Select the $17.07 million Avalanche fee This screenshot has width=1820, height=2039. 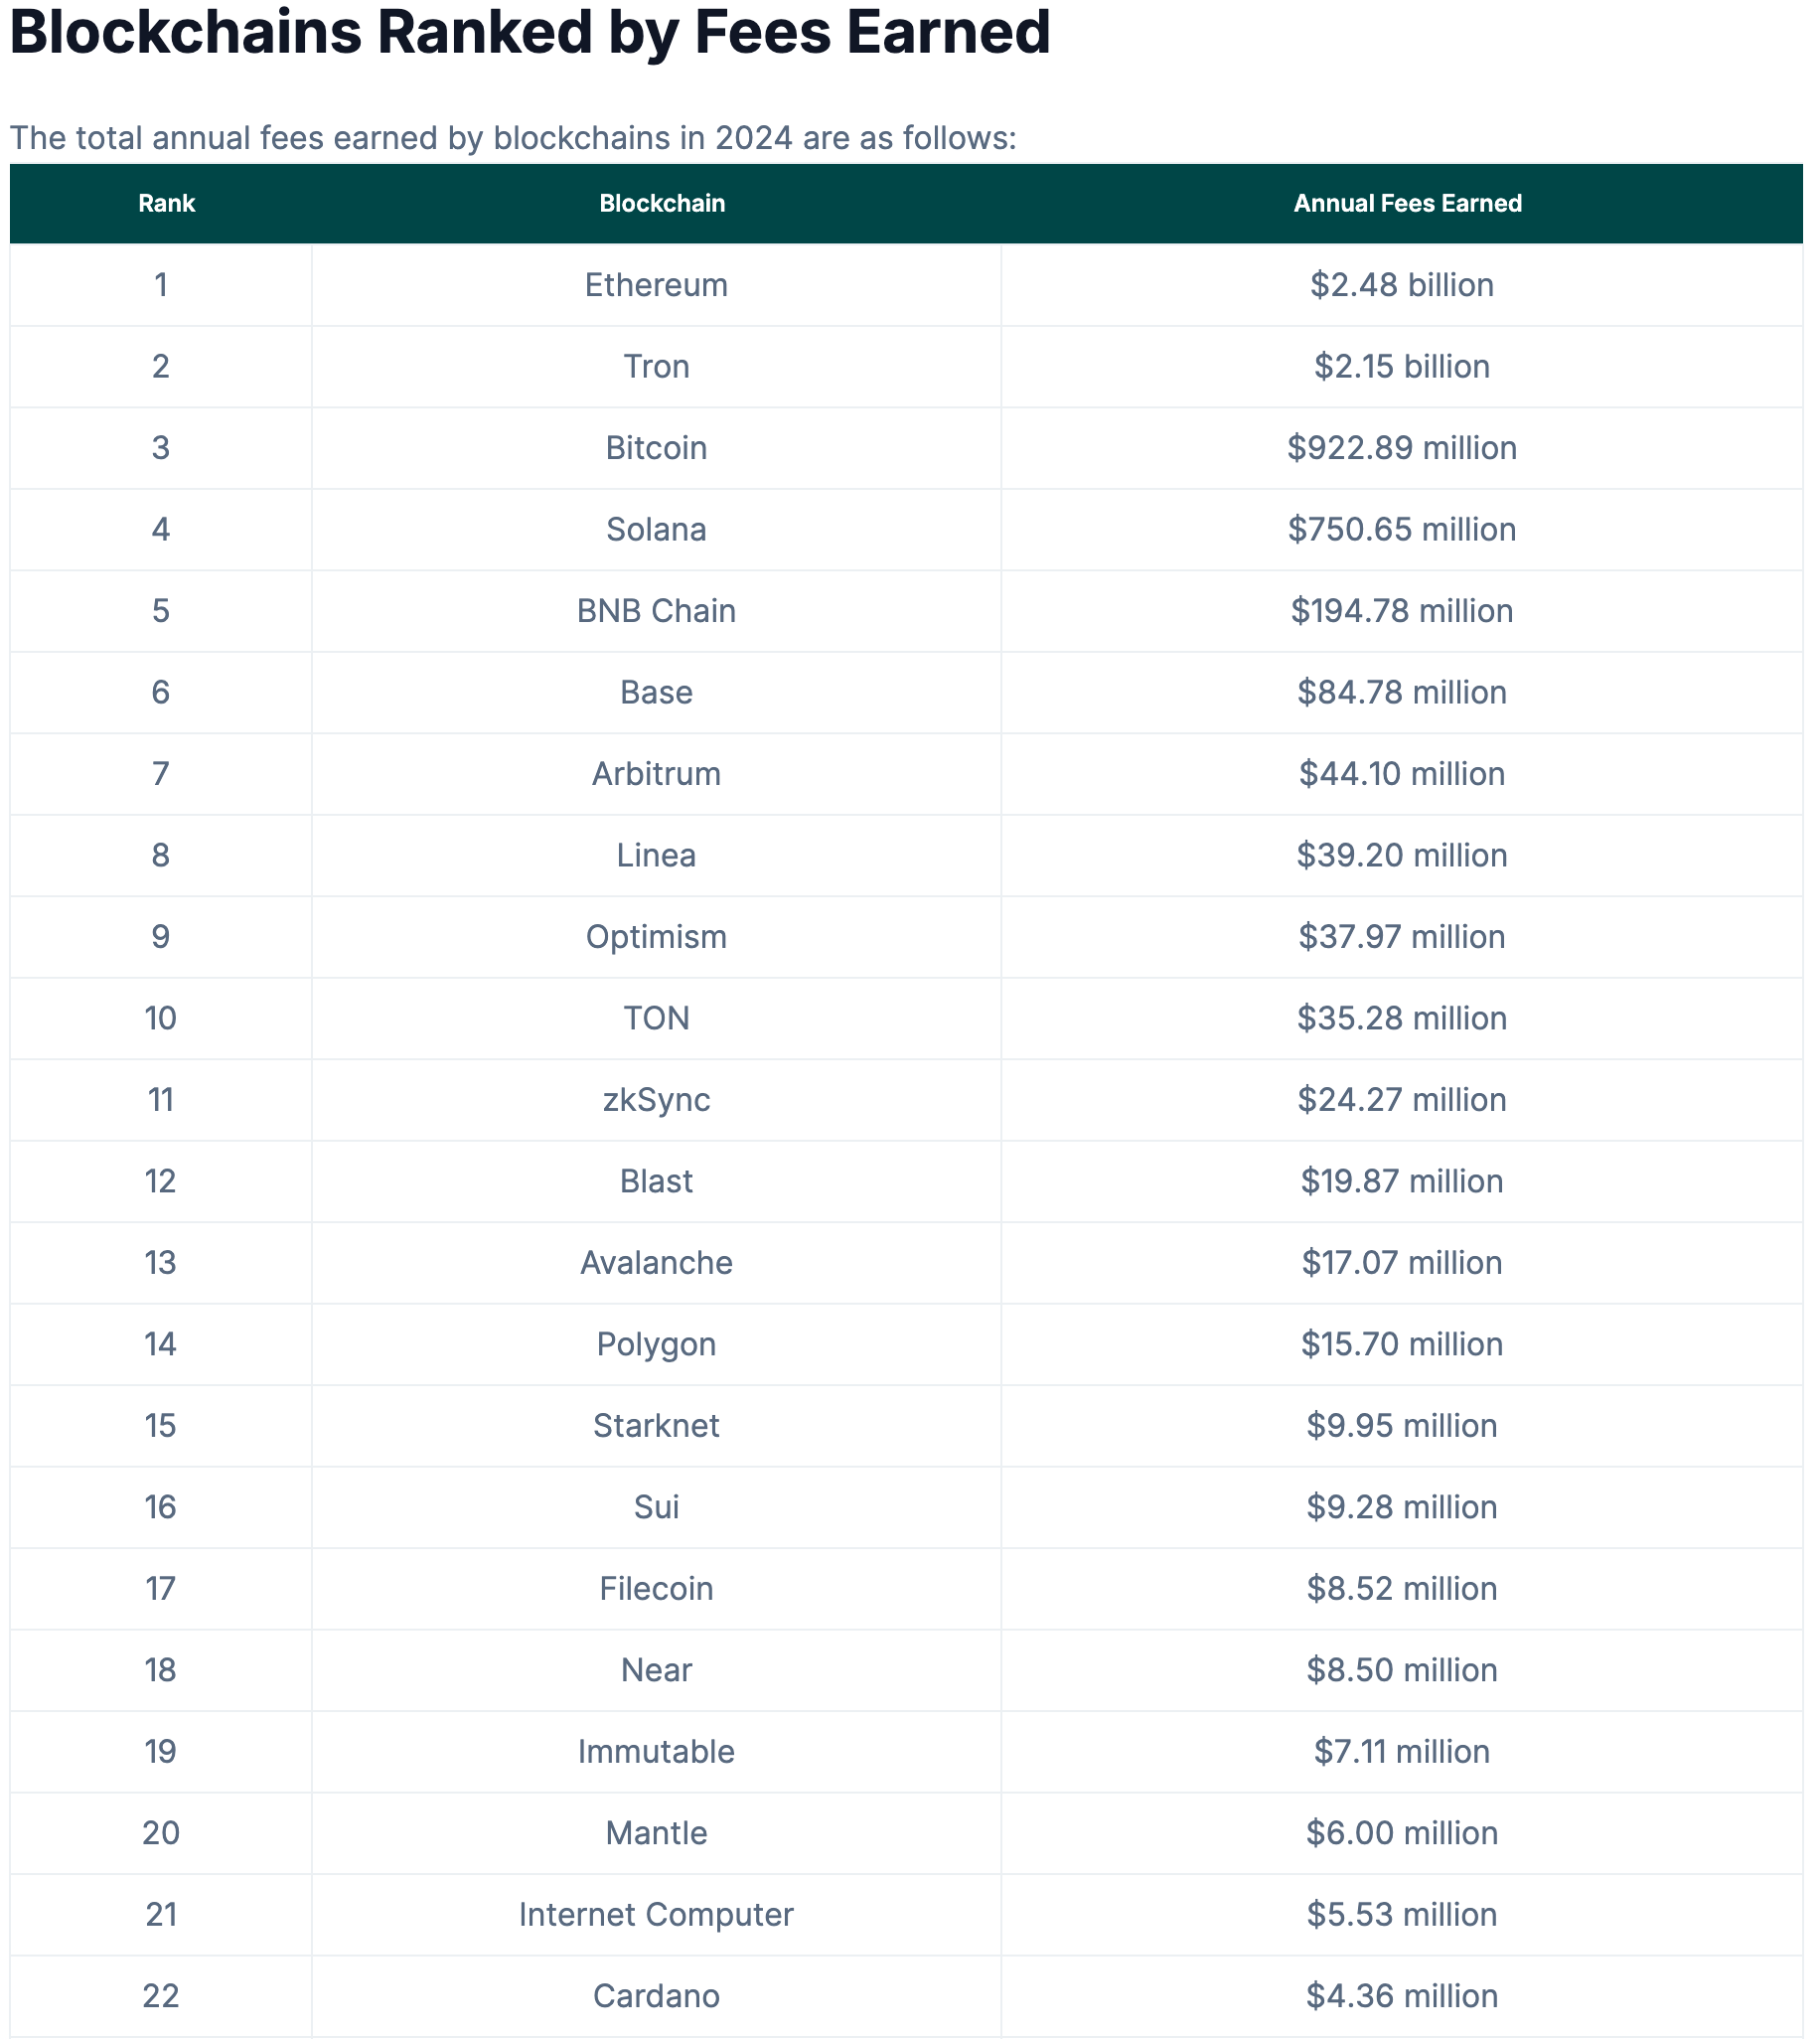pyautogui.click(x=1401, y=1263)
